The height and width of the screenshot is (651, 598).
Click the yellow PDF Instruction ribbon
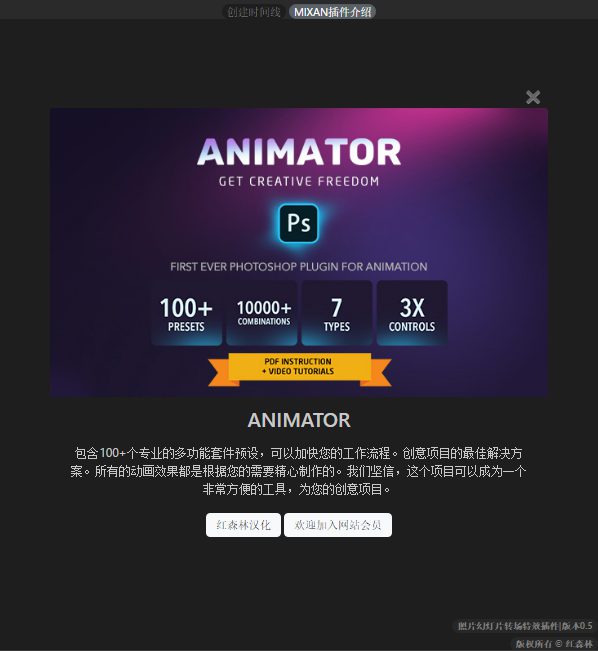coord(299,368)
